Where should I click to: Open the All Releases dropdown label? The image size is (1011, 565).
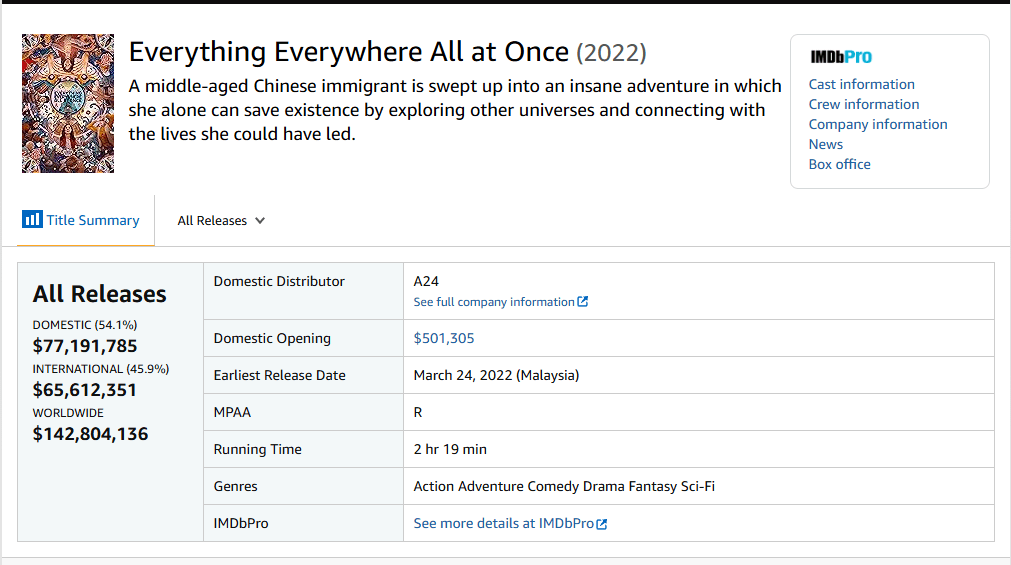(212, 221)
